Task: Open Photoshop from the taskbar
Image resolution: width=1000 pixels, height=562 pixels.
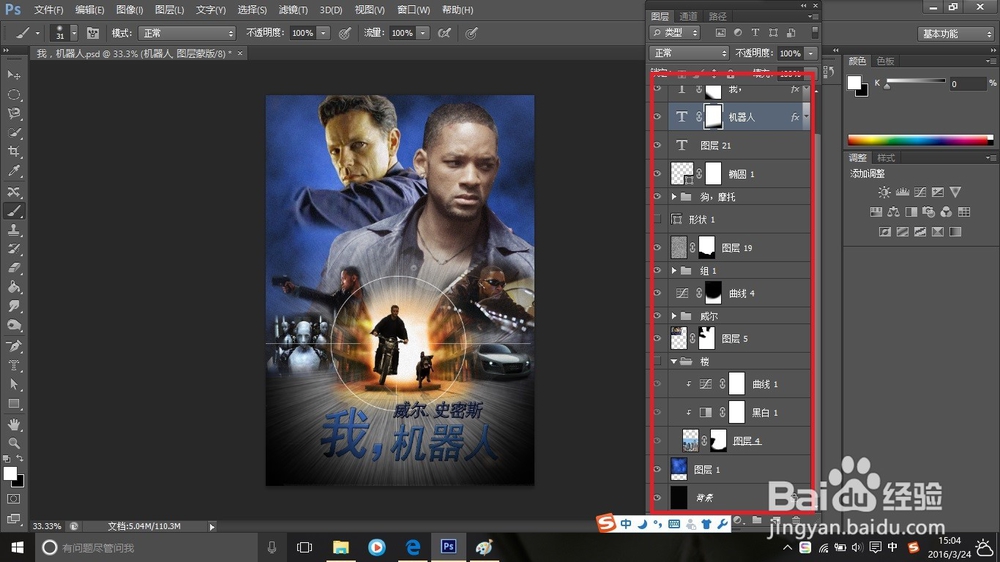Action: [448, 547]
